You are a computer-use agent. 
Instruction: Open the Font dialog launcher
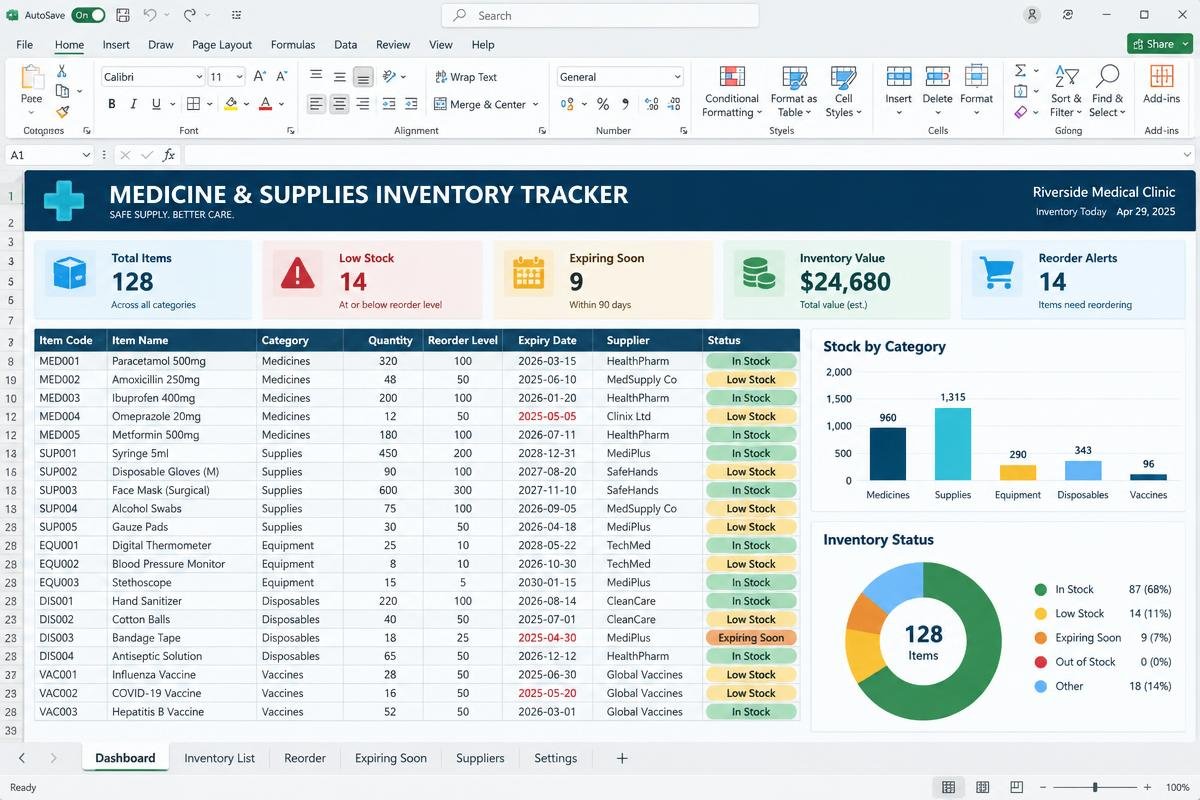tap(291, 131)
